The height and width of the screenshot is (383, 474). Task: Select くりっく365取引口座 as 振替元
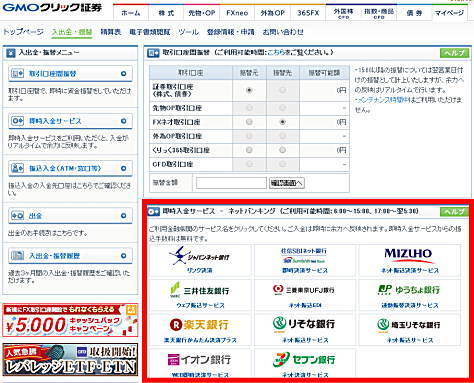coord(249,150)
